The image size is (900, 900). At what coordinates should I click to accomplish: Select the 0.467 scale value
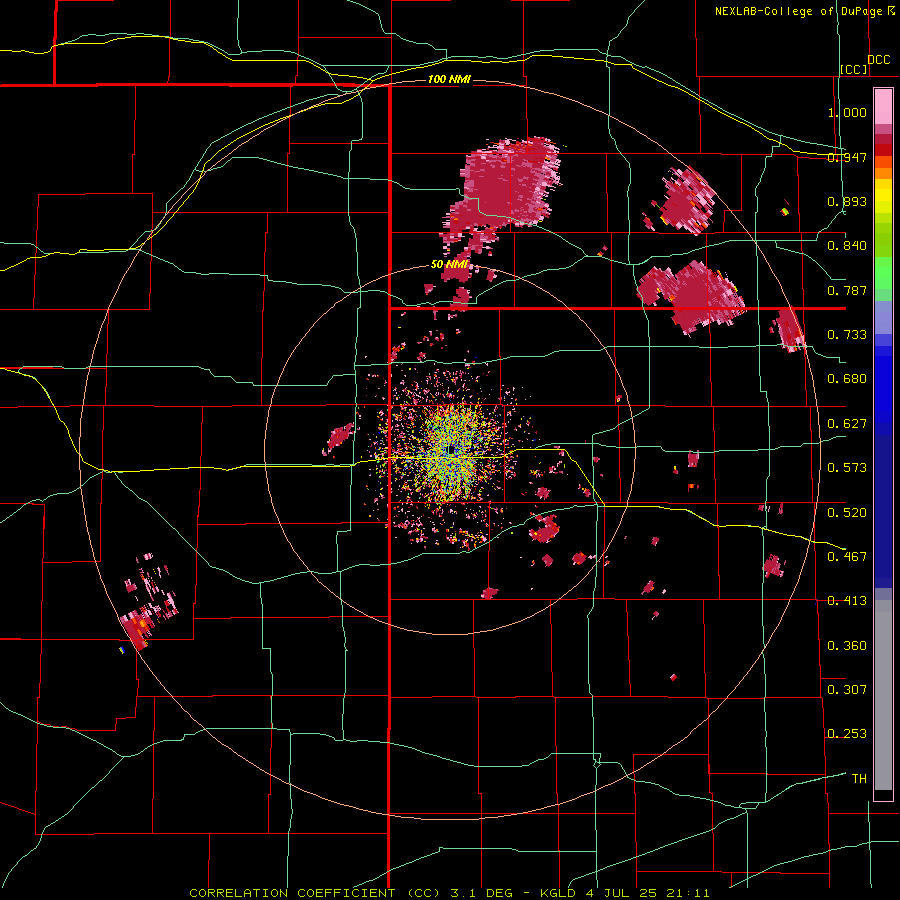[x=847, y=557]
